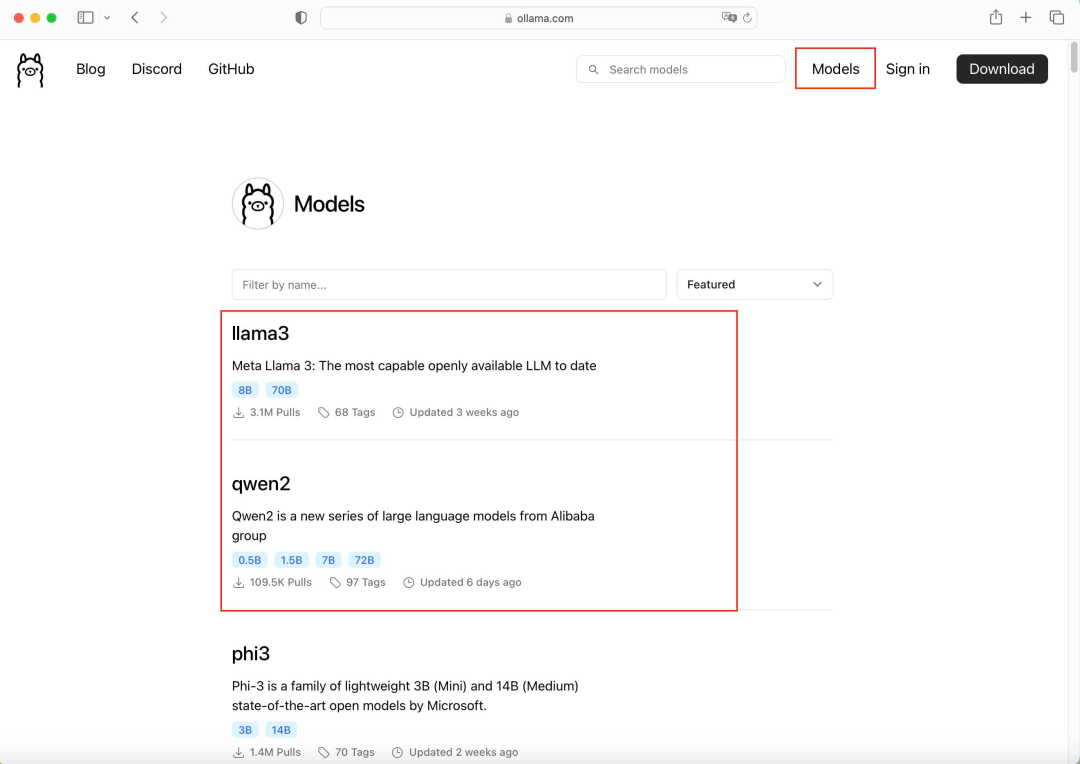Click the Search models field
This screenshot has height=764, width=1080.
click(x=681, y=69)
